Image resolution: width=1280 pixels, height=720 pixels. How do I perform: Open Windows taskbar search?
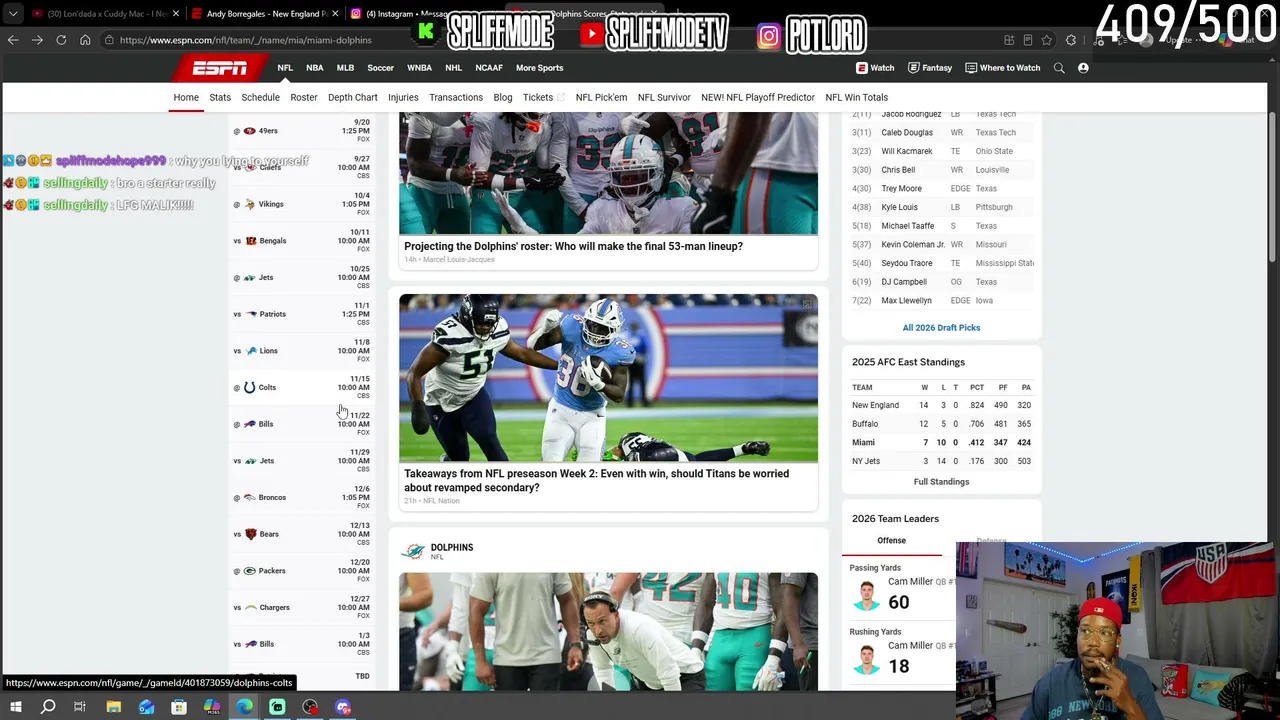click(48, 707)
